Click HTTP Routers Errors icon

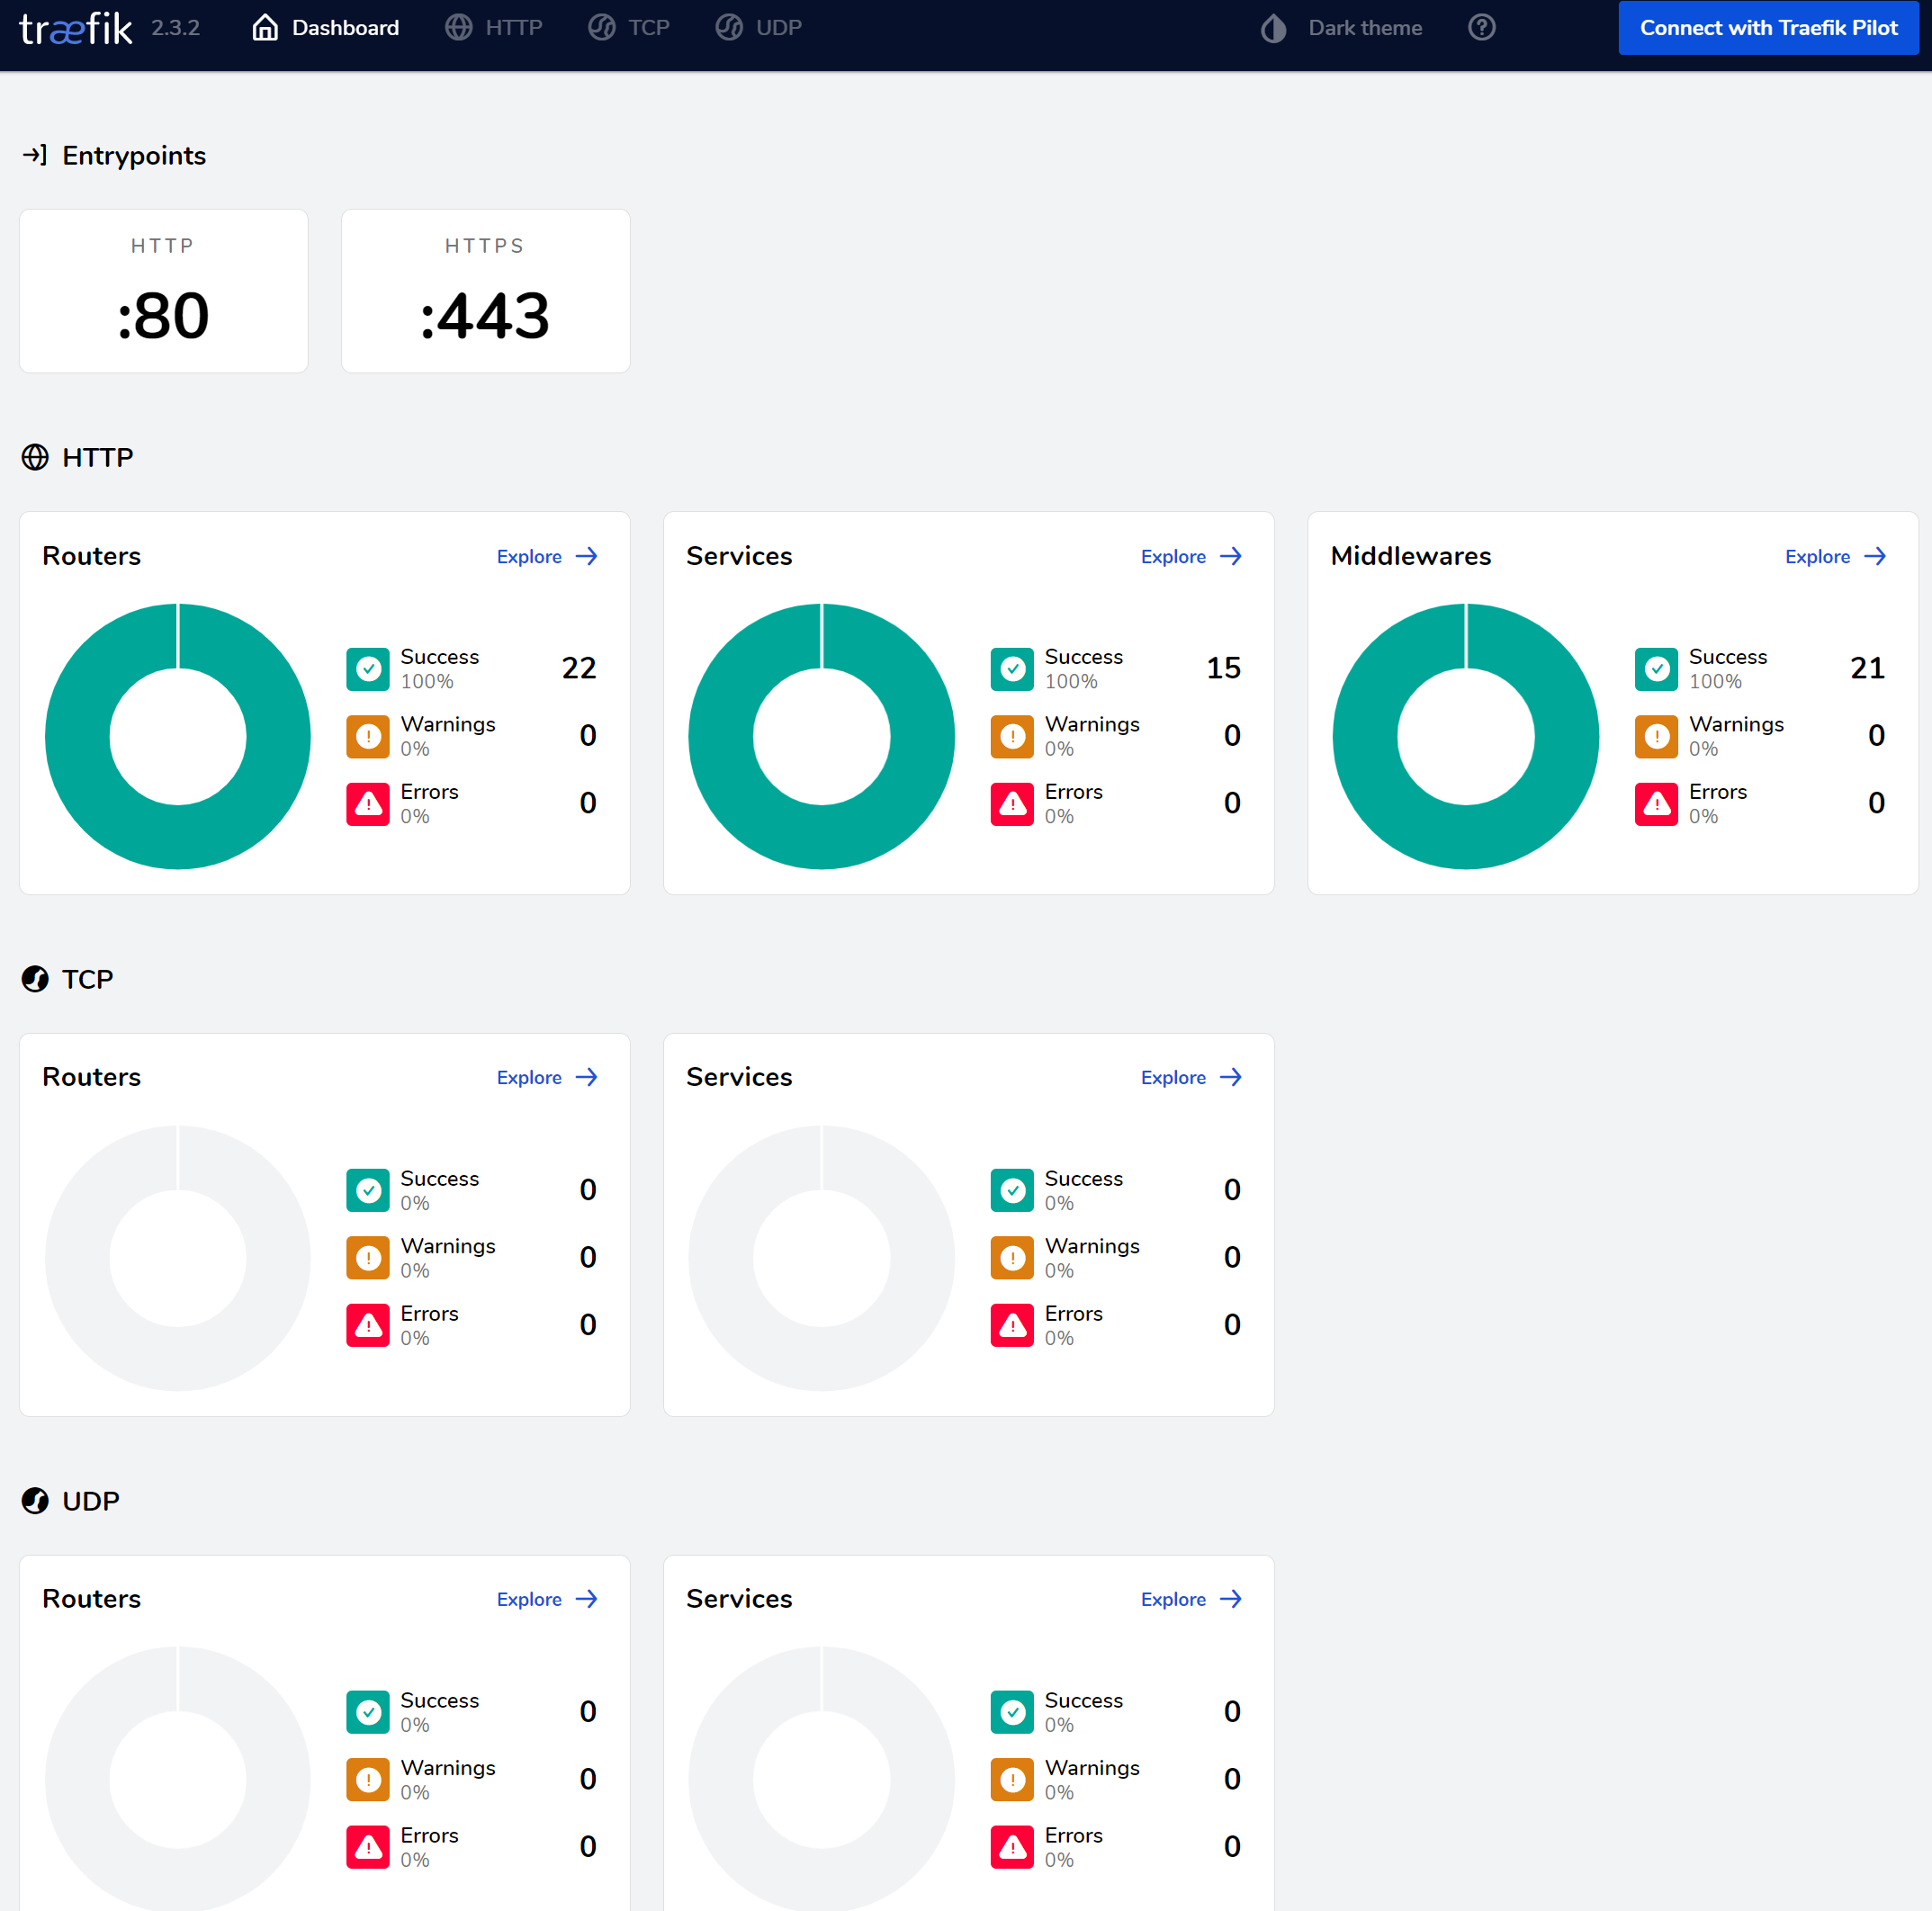pos(368,804)
